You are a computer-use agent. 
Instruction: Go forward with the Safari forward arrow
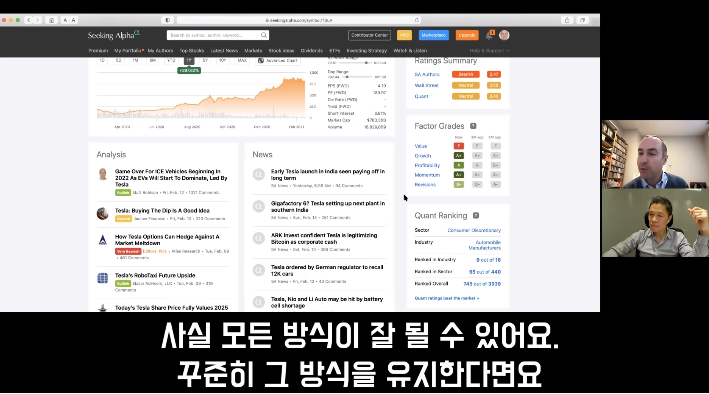38,20
